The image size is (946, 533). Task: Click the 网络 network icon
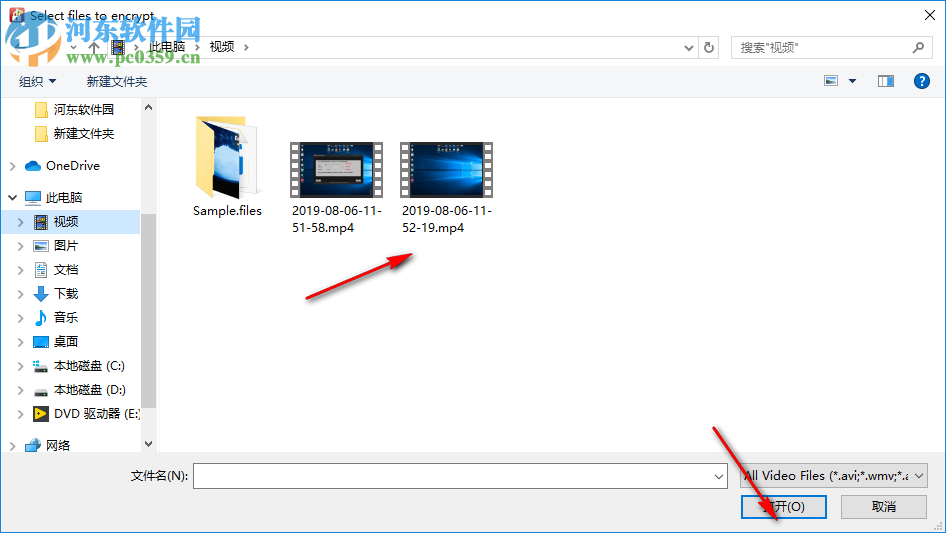pos(33,445)
